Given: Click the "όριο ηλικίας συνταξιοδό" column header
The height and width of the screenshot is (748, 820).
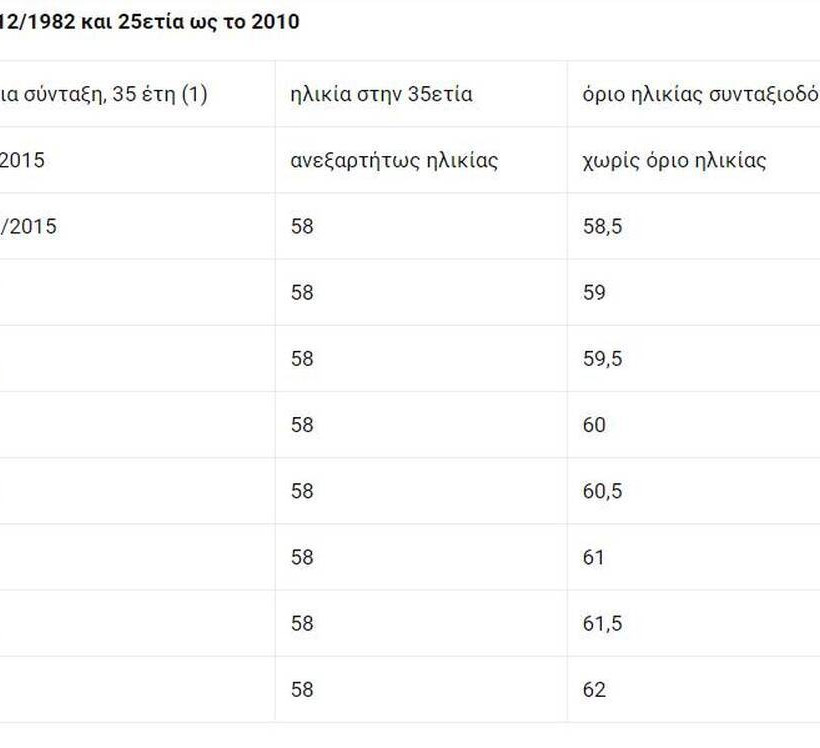Looking at the screenshot, I should (x=700, y=95).
